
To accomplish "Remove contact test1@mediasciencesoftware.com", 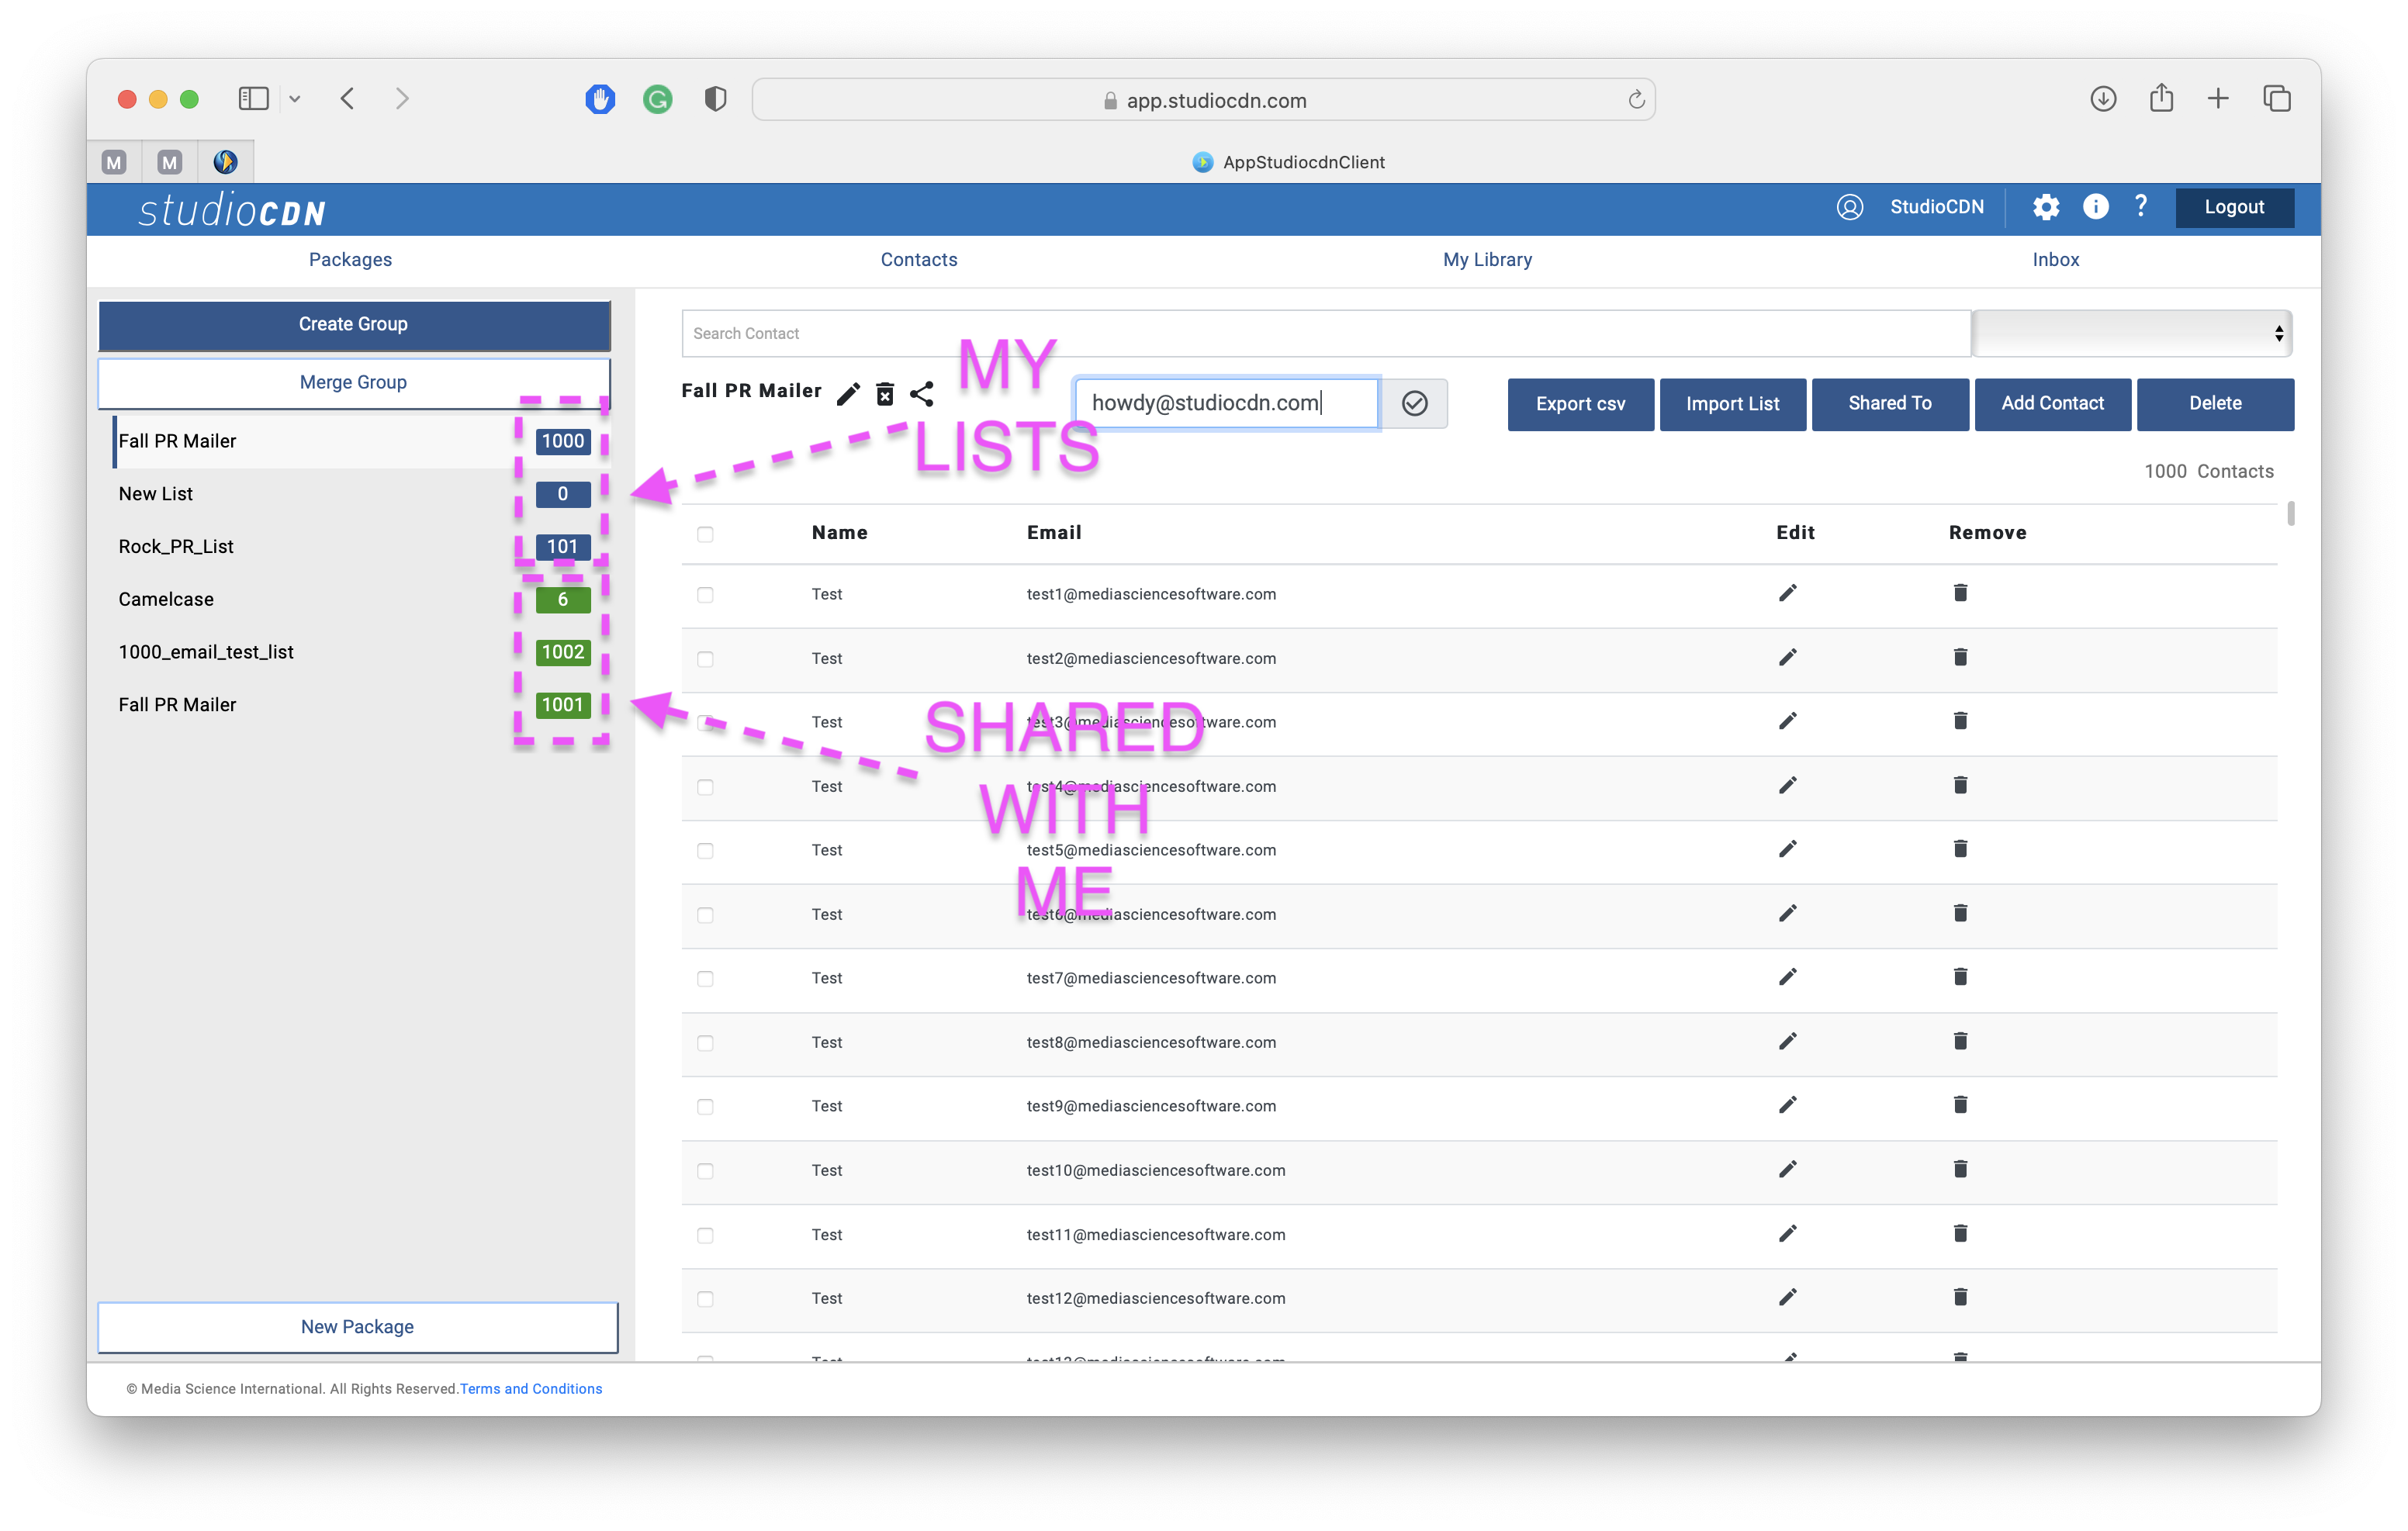I will tap(1960, 594).
